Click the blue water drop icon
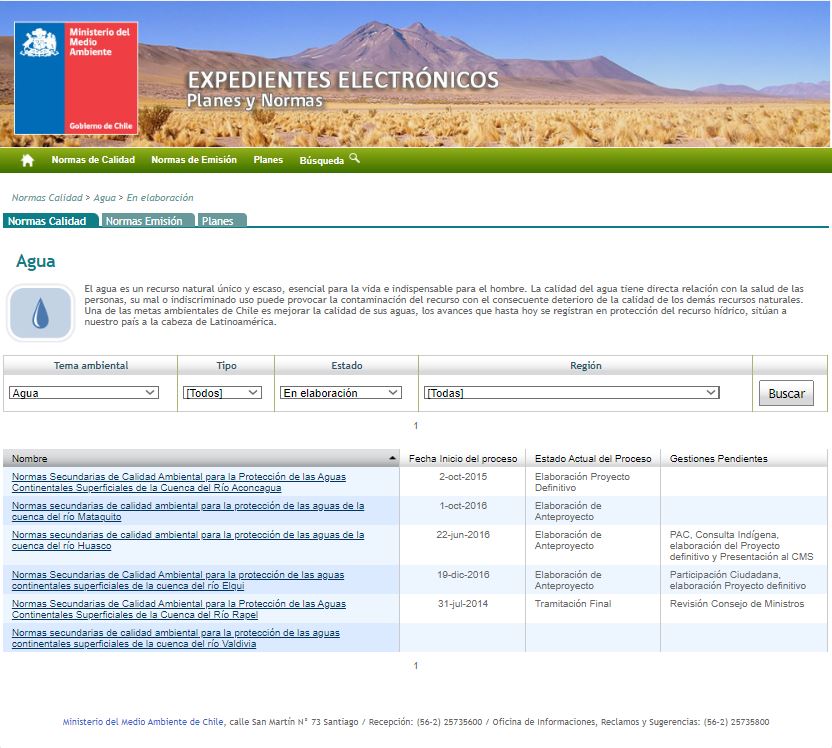The image size is (832, 748). point(40,313)
